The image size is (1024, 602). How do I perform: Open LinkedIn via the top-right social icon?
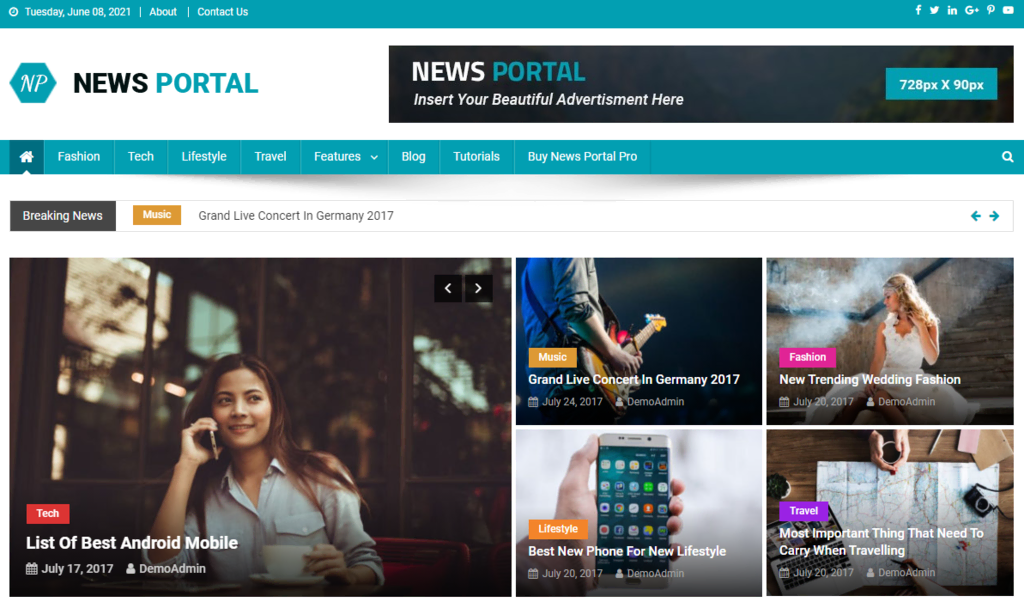point(952,10)
